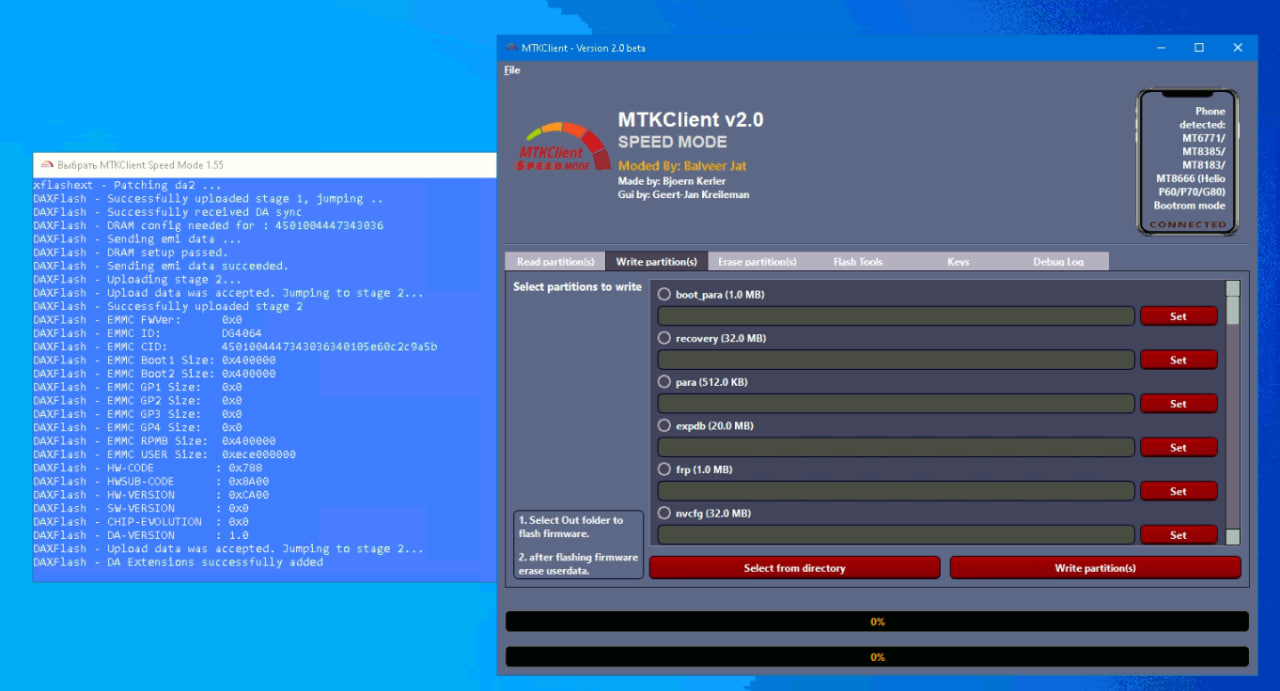Click Set button for boot_para partition
The image size is (1280, 691).
point(1178,316)
